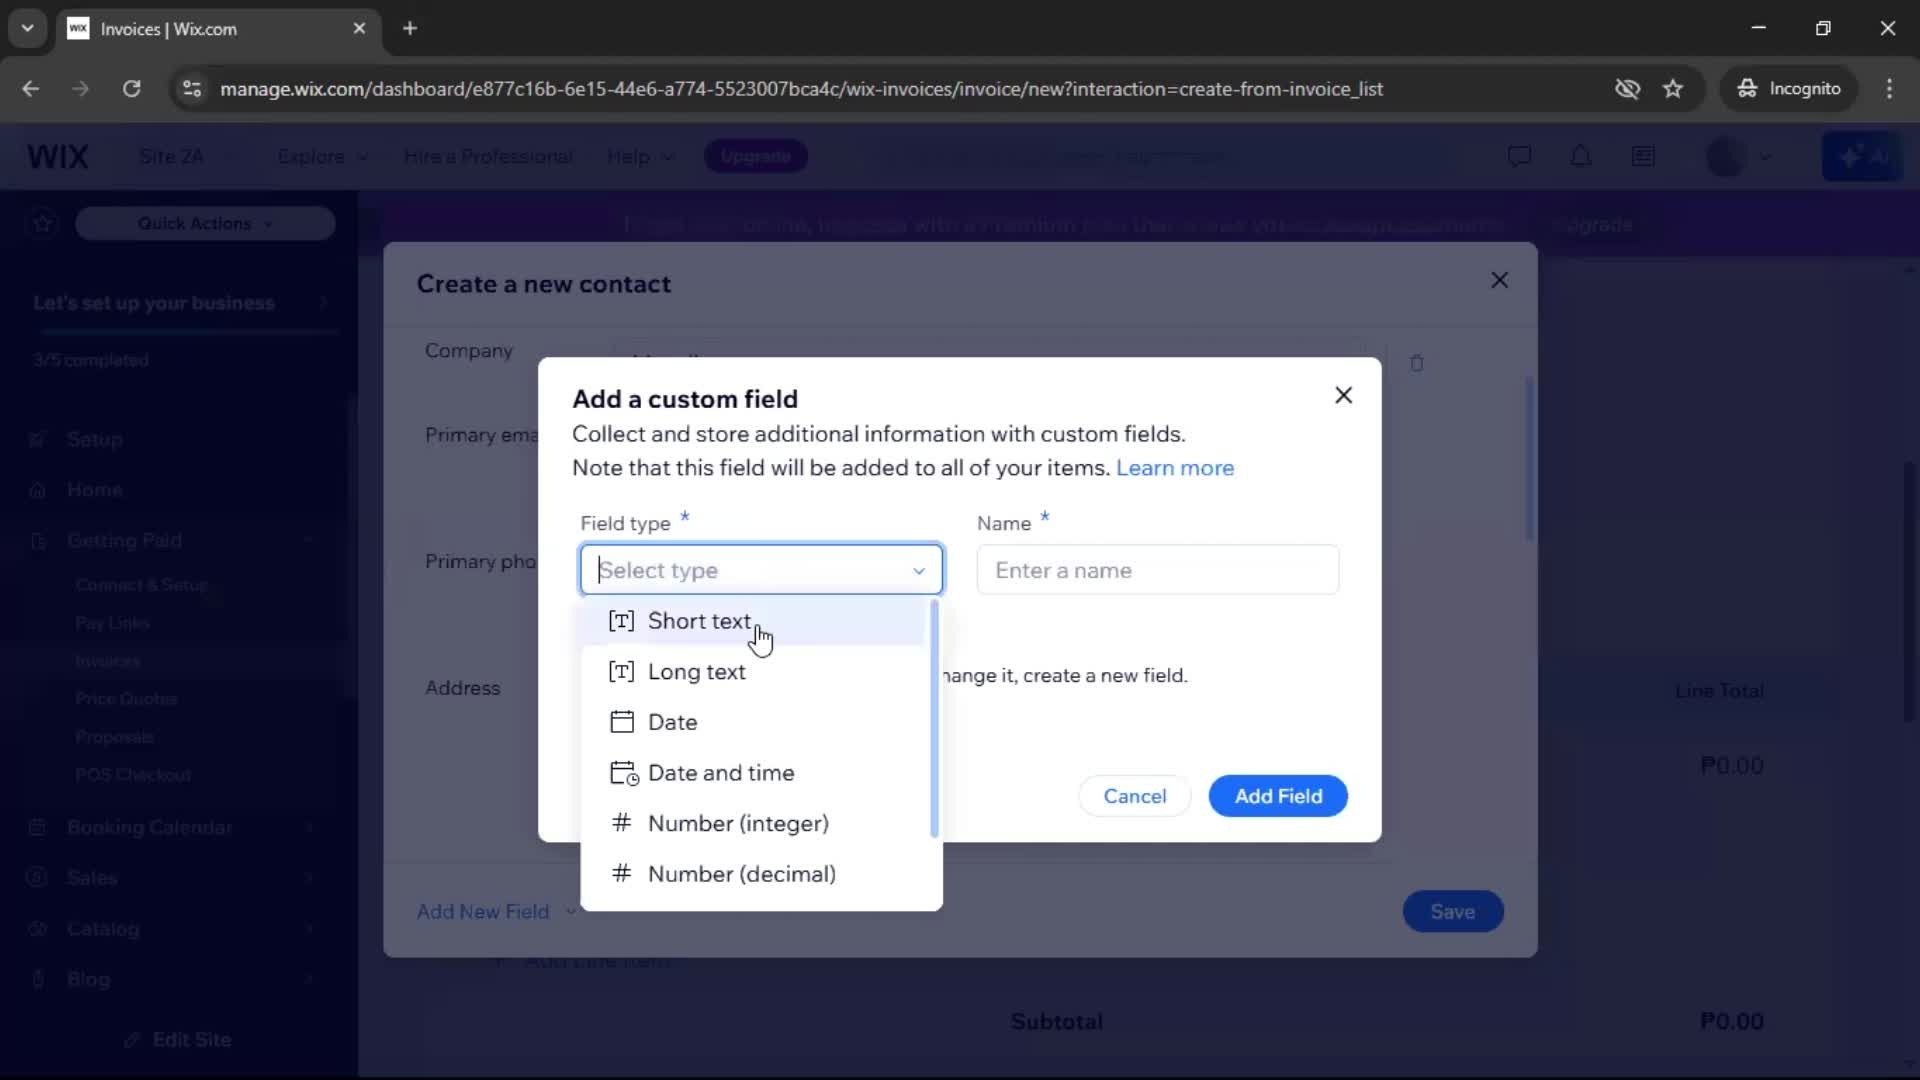Click the hash icon for Number (decimal)
1920x1080 pixels.
(621, 874)
